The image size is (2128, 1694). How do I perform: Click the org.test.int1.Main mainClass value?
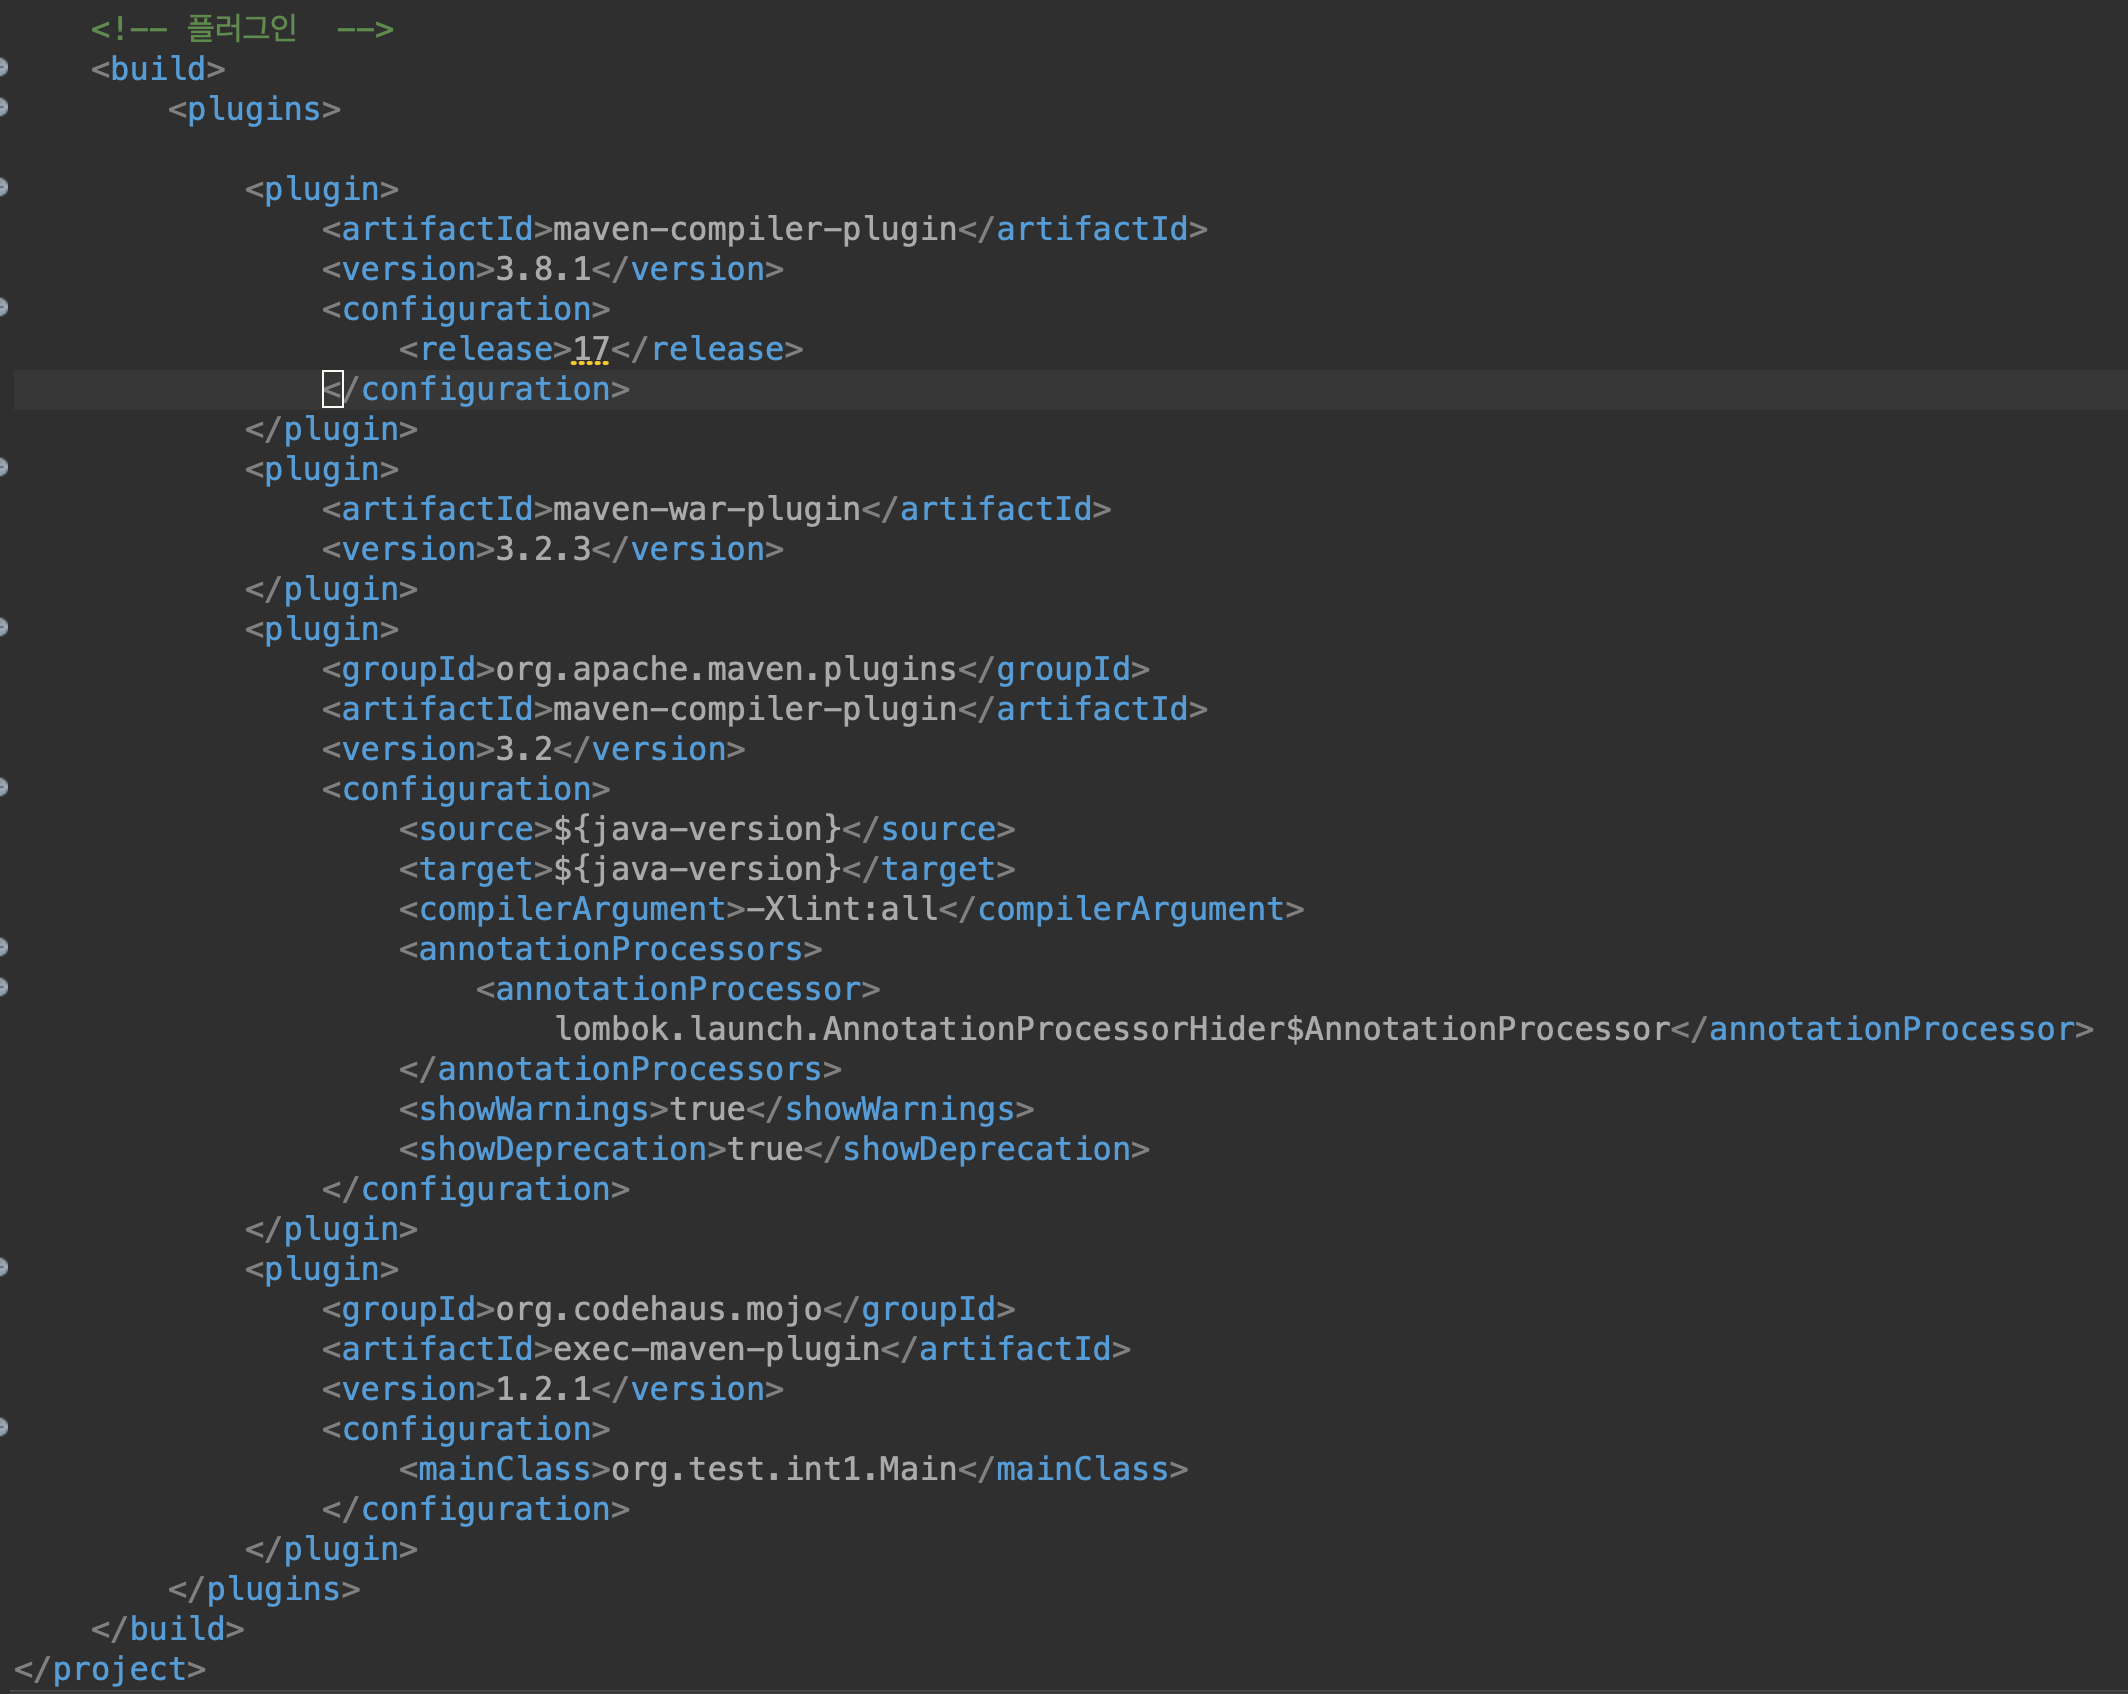coord(784,1469)
